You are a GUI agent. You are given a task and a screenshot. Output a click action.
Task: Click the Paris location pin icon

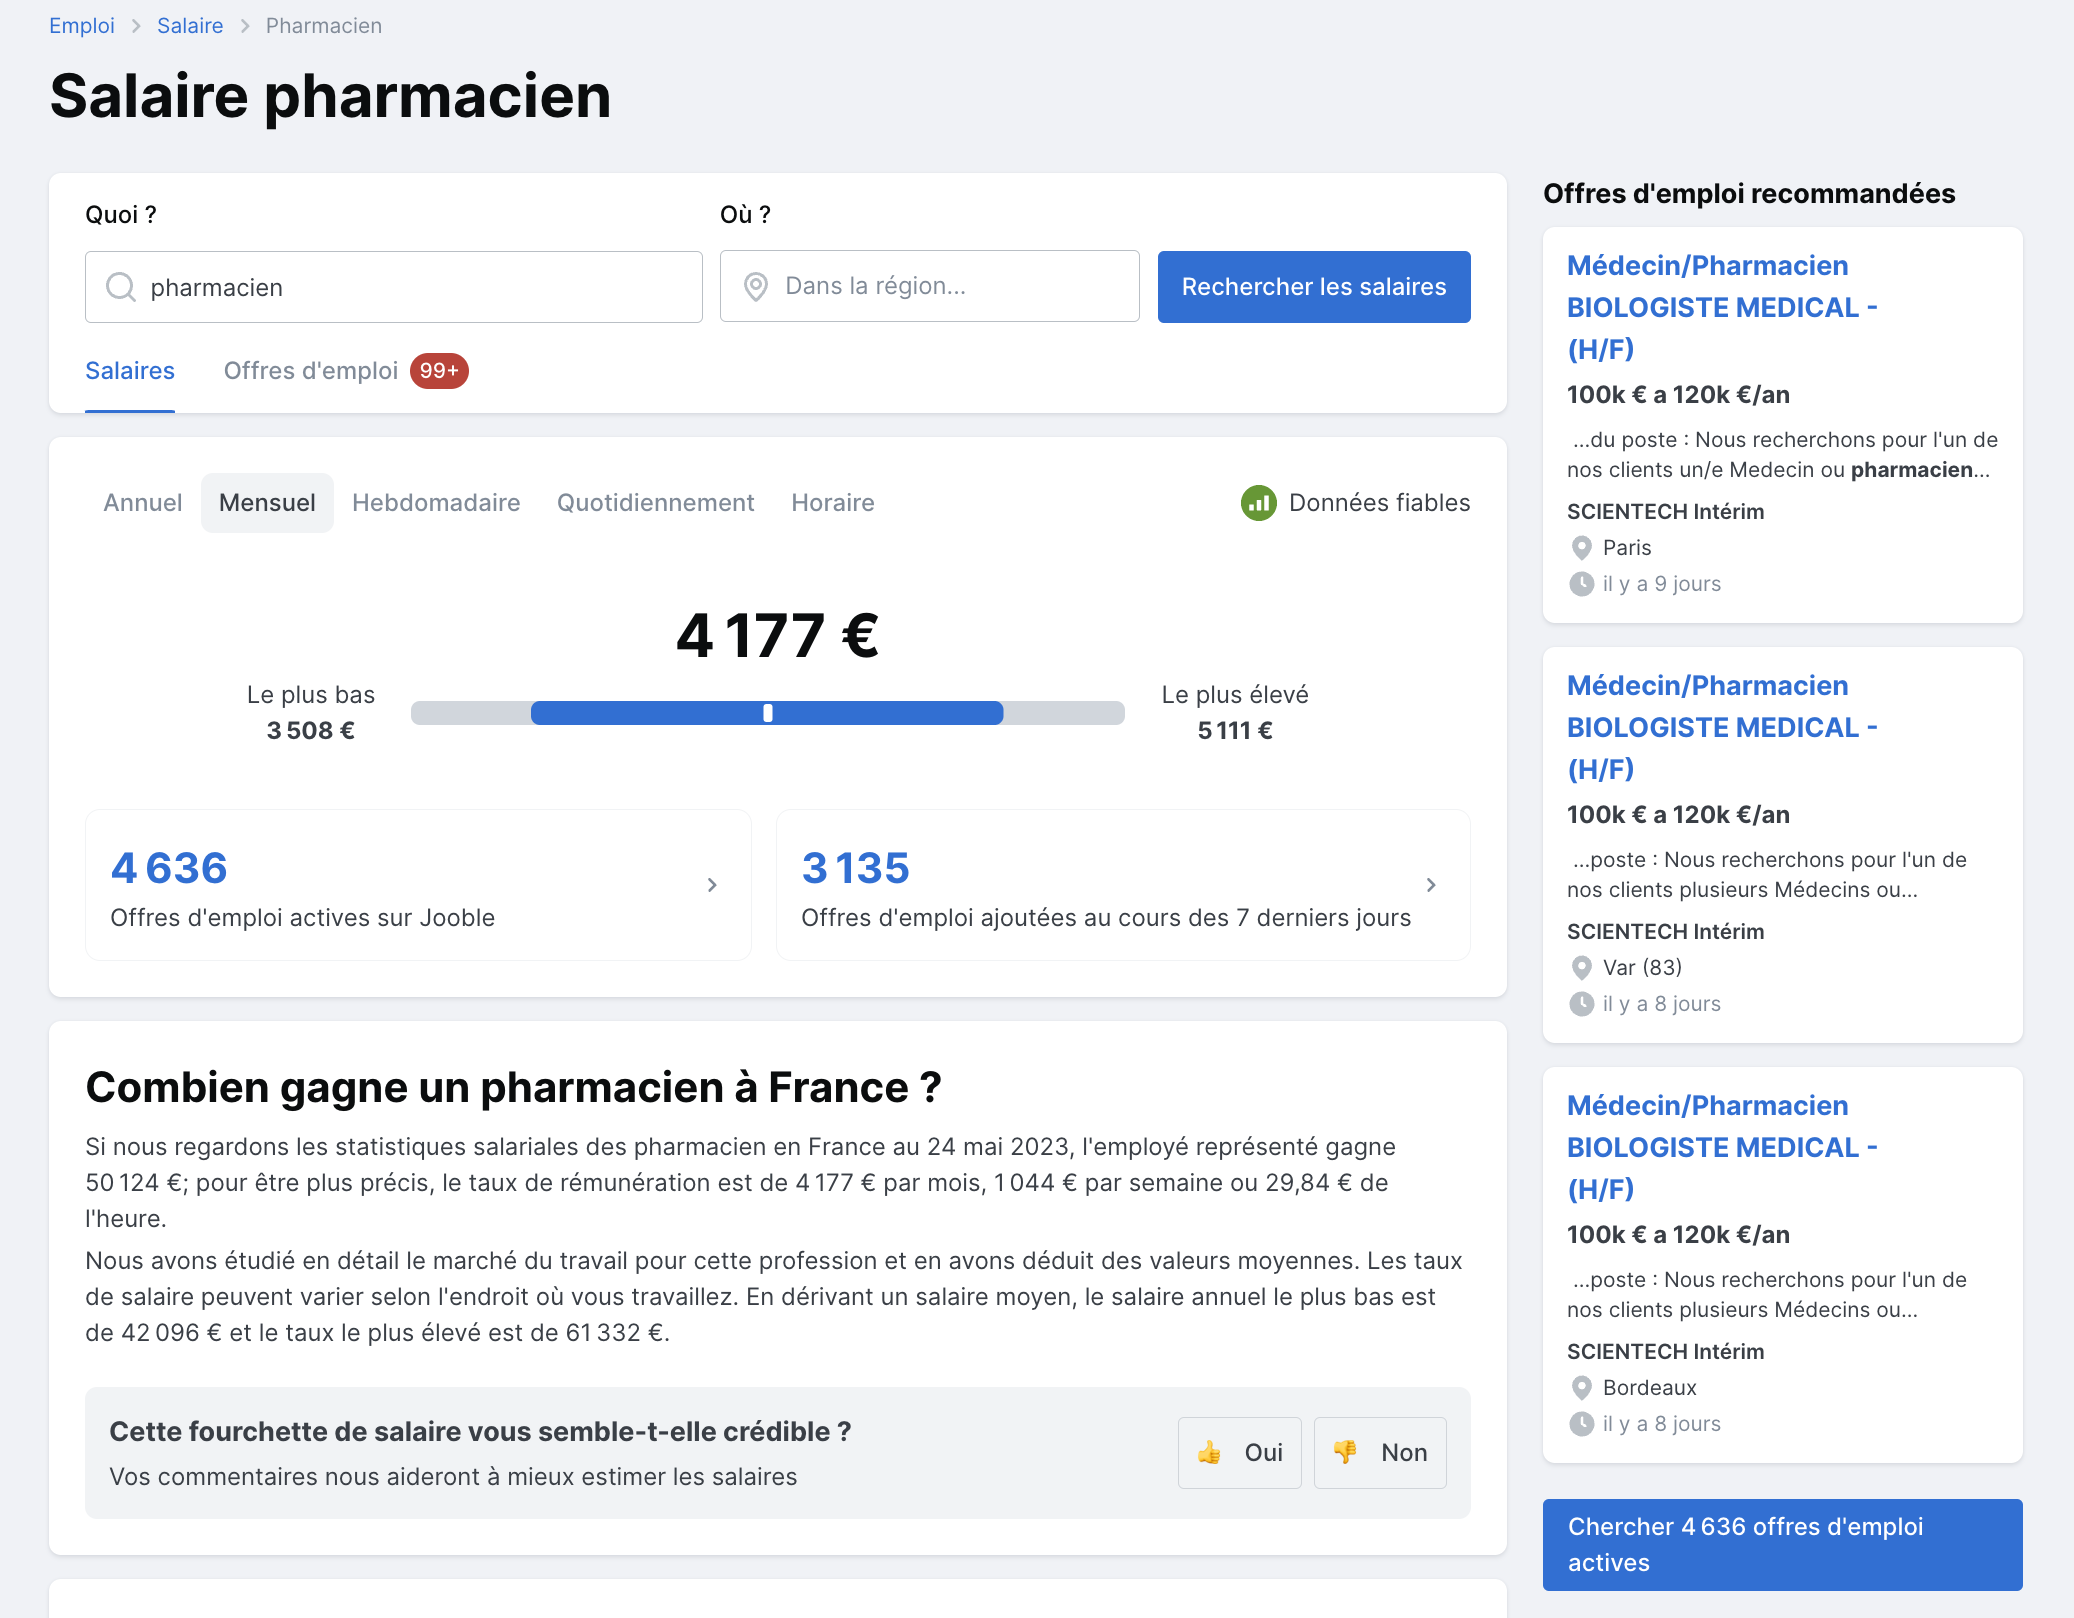tap(1581, 548)
